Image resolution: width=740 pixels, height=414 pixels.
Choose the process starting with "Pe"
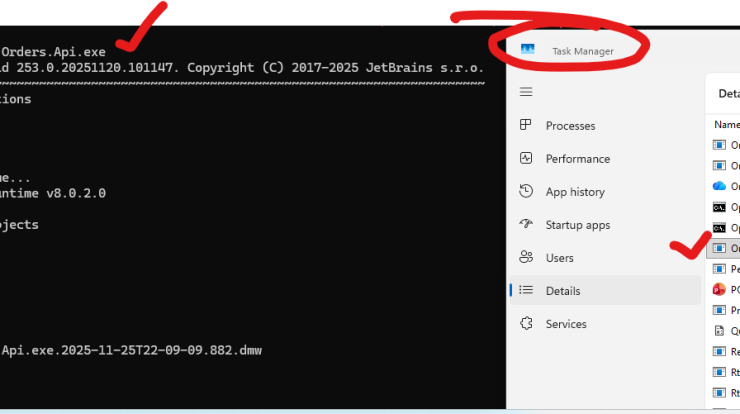(724, 269)
